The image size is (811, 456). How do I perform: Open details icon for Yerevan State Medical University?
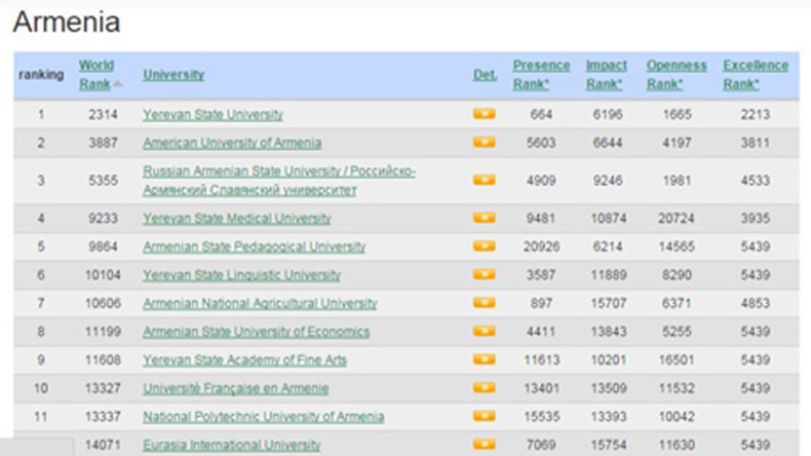pos(484,218)
